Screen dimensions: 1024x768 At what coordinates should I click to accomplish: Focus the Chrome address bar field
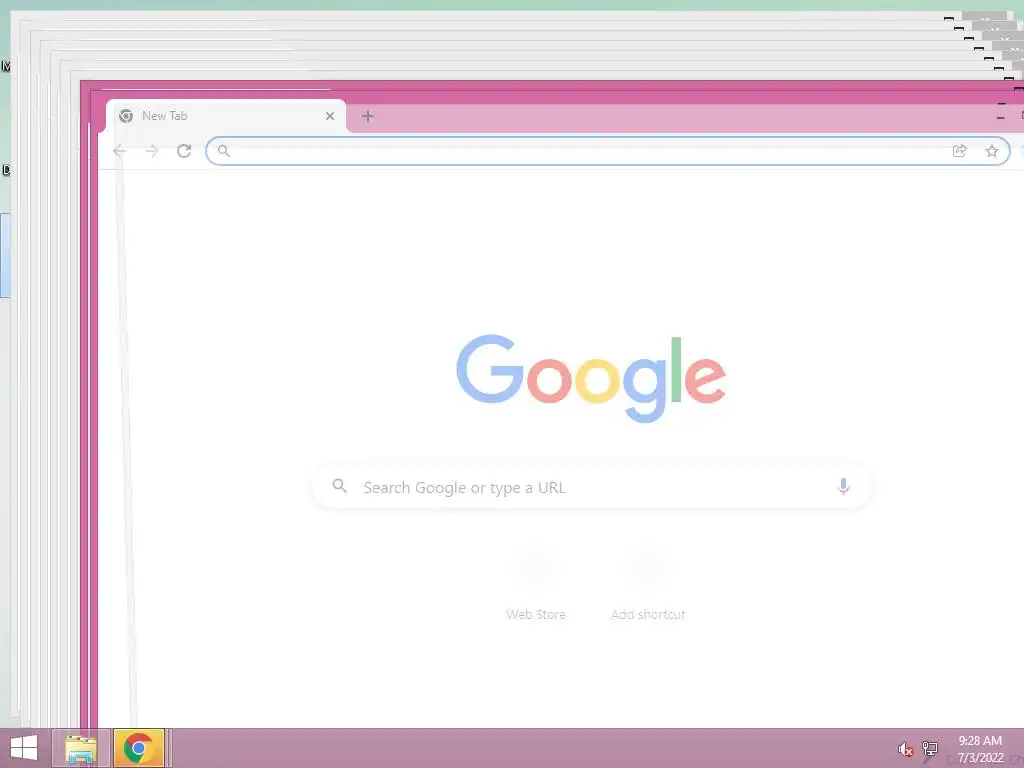pos(607,152)
